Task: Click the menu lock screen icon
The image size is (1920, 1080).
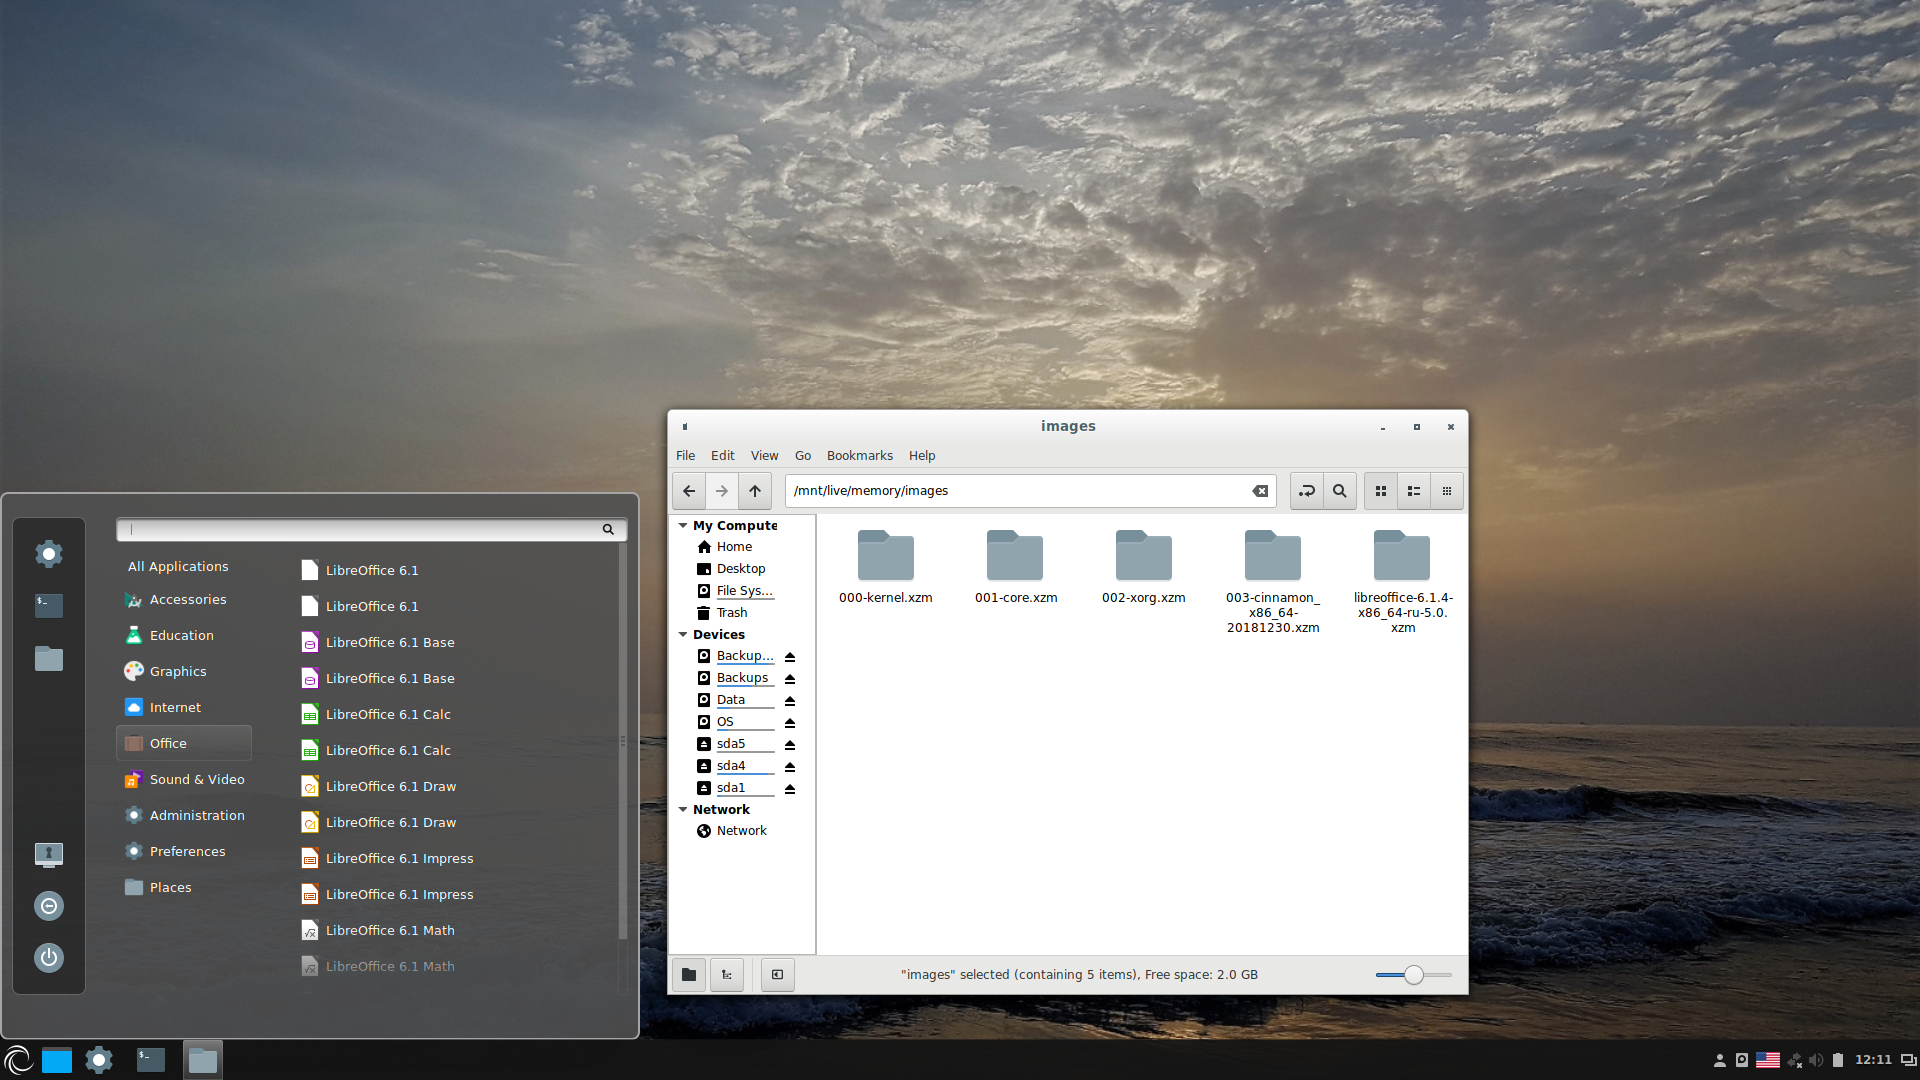Action: [49, 854]
